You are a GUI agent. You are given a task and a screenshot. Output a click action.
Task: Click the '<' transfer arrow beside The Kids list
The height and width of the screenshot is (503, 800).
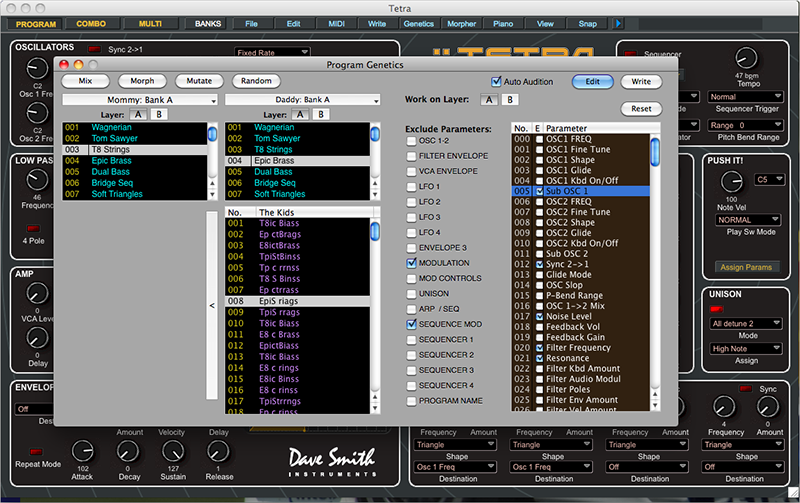tap(211, 306)
